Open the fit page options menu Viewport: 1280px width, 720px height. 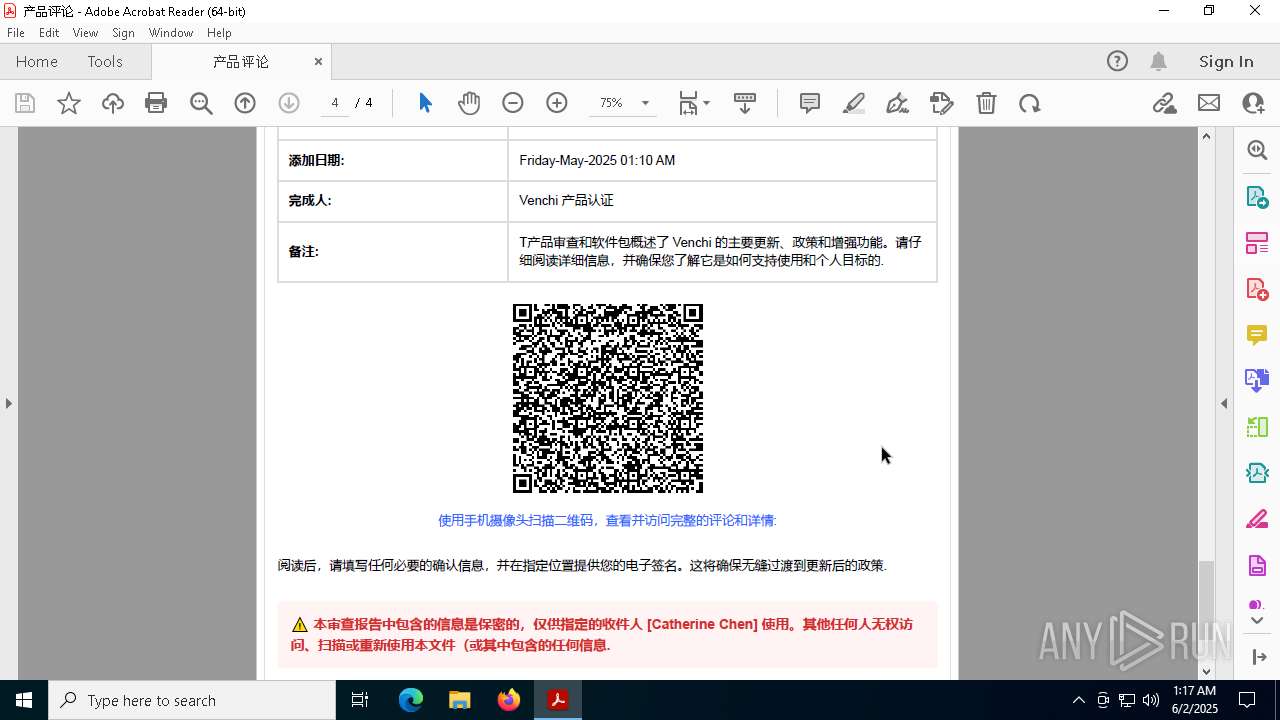tap(694, 103)
